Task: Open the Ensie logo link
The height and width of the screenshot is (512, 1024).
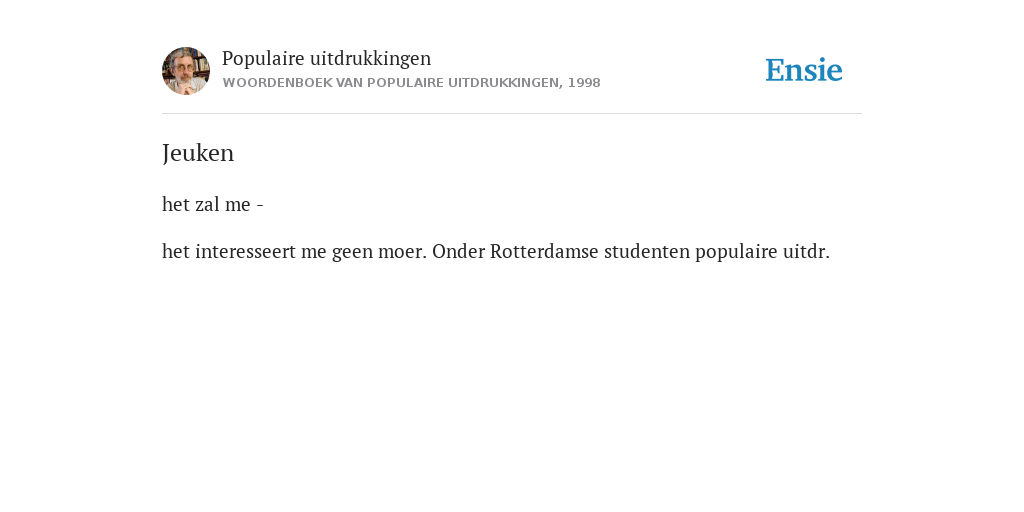Action: pyautogui.click(x=804, y=70)
